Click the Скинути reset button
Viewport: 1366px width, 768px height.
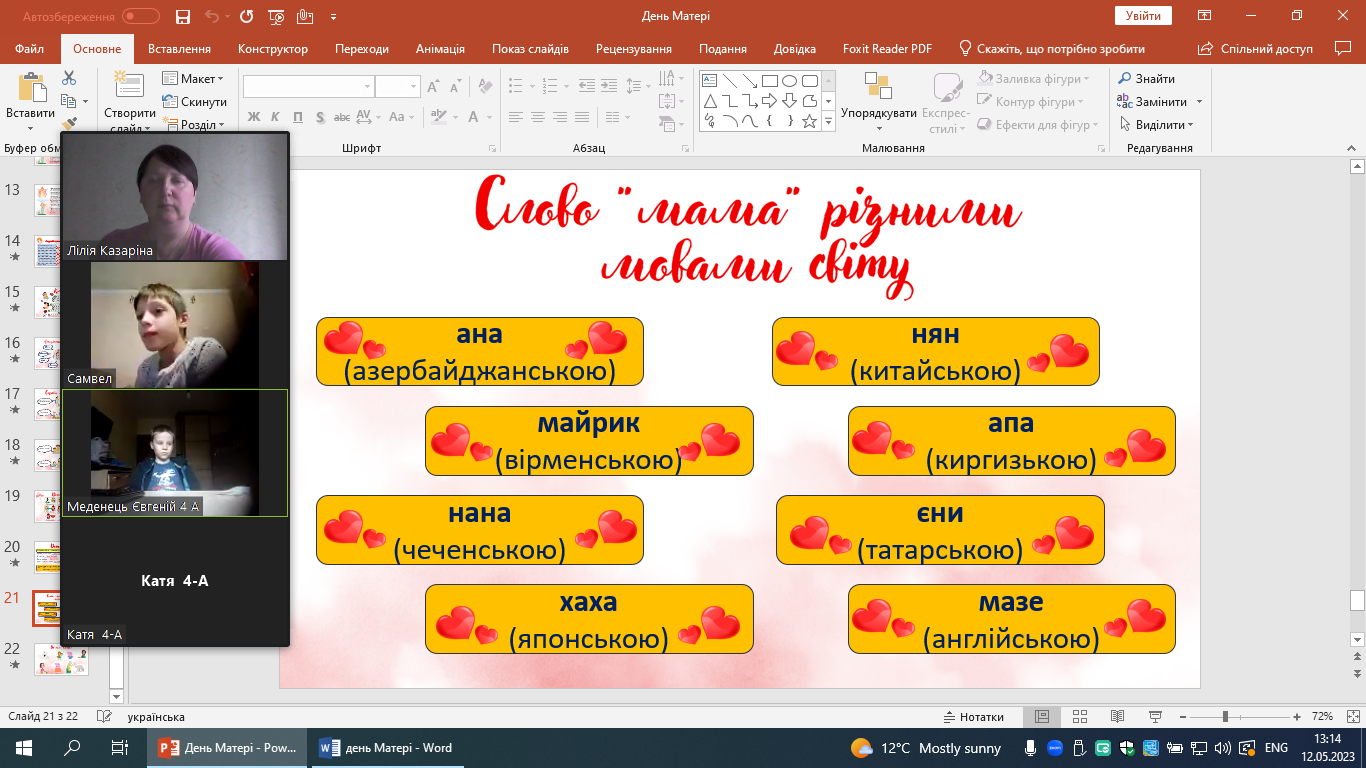tap(194, 102)
